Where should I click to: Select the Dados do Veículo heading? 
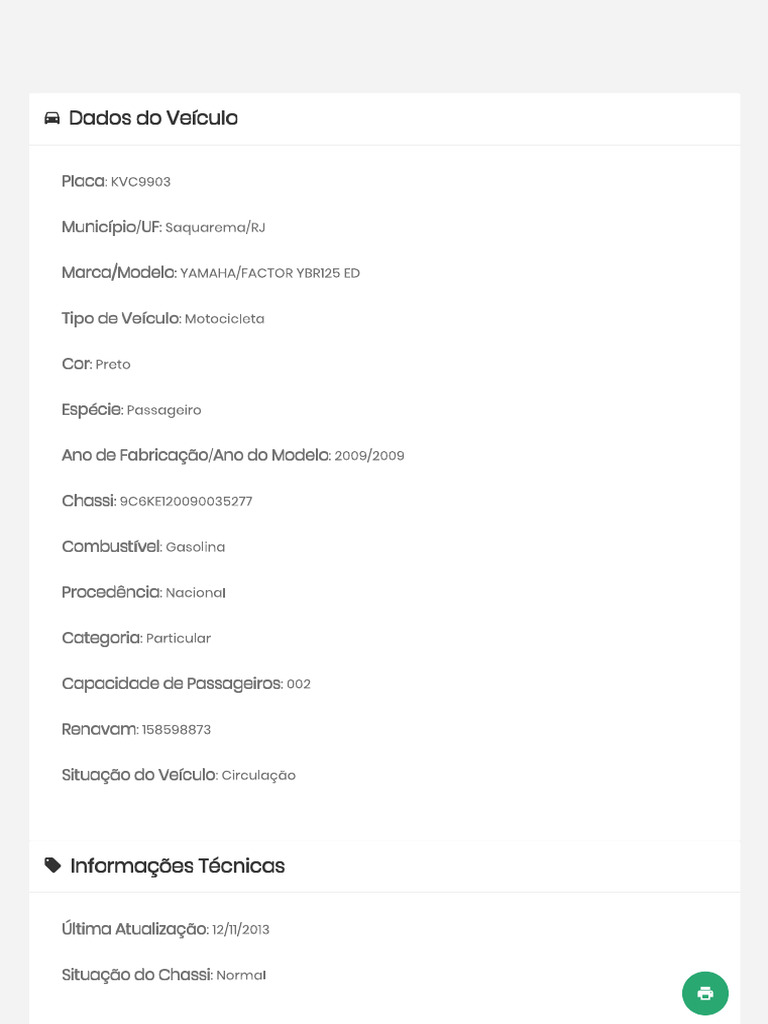[x=153, y=118]
